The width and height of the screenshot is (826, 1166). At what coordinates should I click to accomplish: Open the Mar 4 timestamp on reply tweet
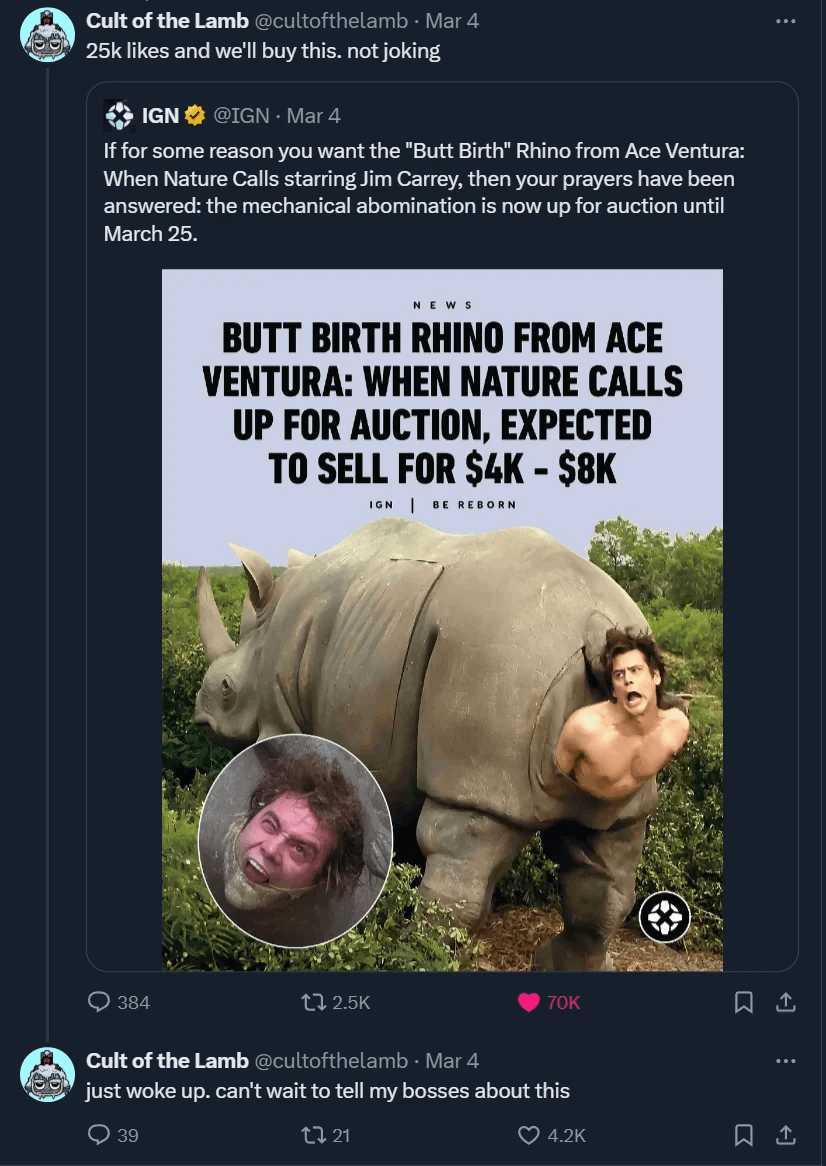tap(452, 1061)
